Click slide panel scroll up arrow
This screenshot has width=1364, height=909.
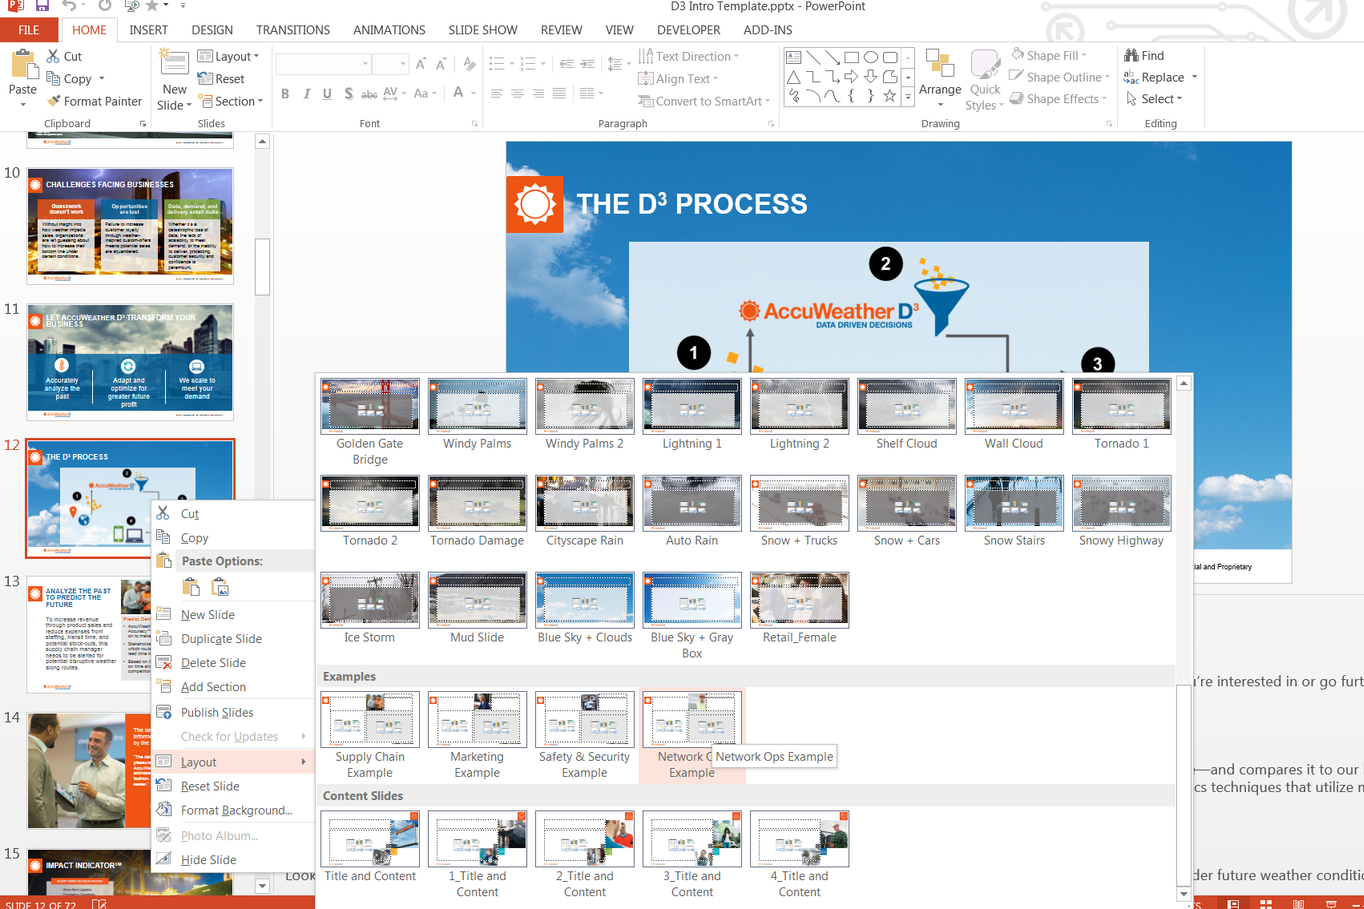[x=262, y=142]
